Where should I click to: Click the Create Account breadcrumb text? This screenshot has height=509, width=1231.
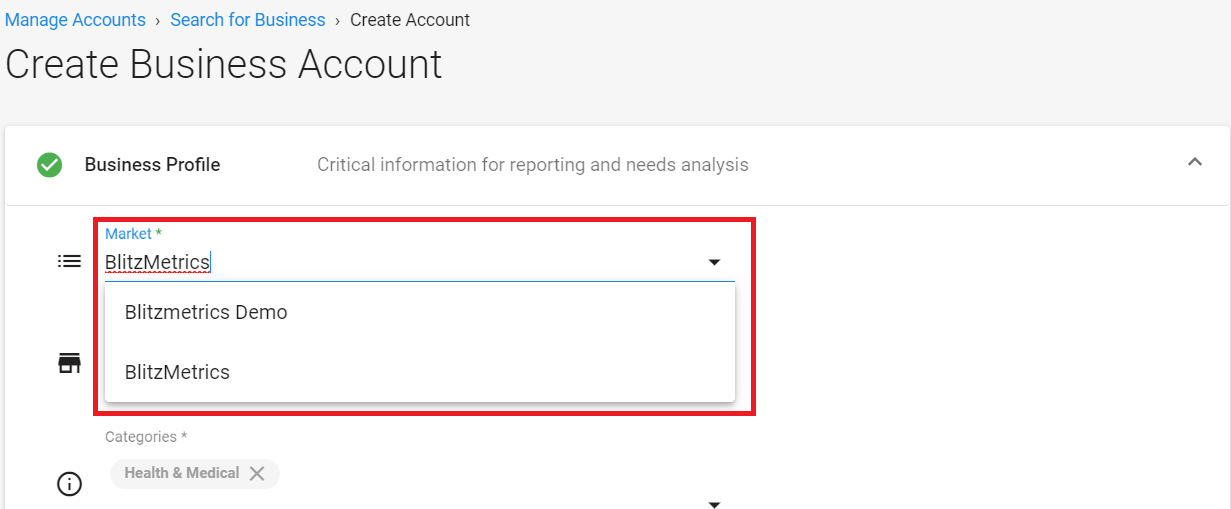(x=410, y=20)
